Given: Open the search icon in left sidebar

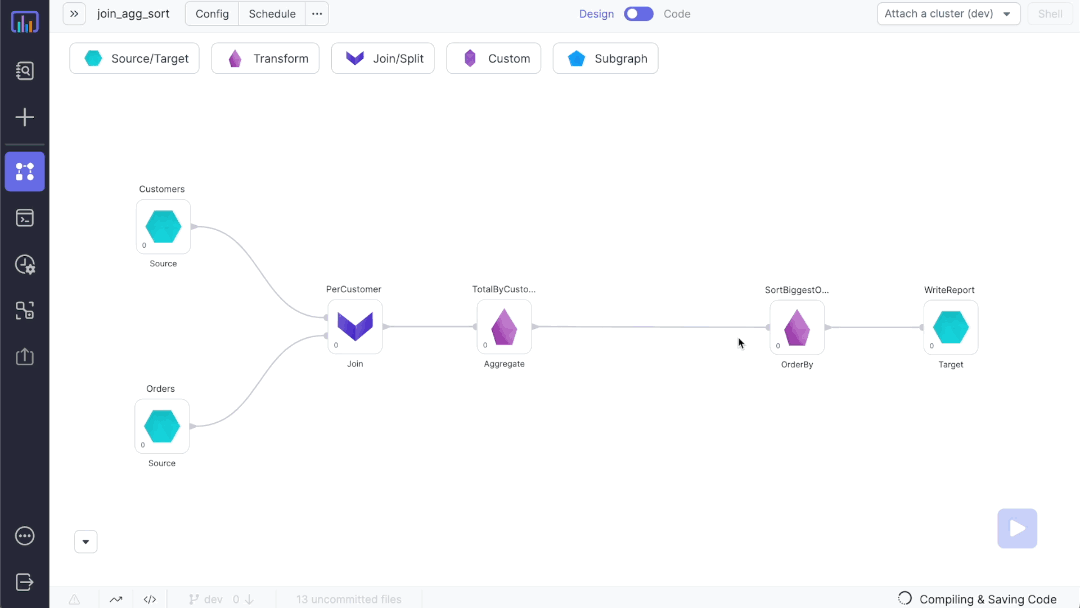Looking at the screenshot, I should pos(25,71).
